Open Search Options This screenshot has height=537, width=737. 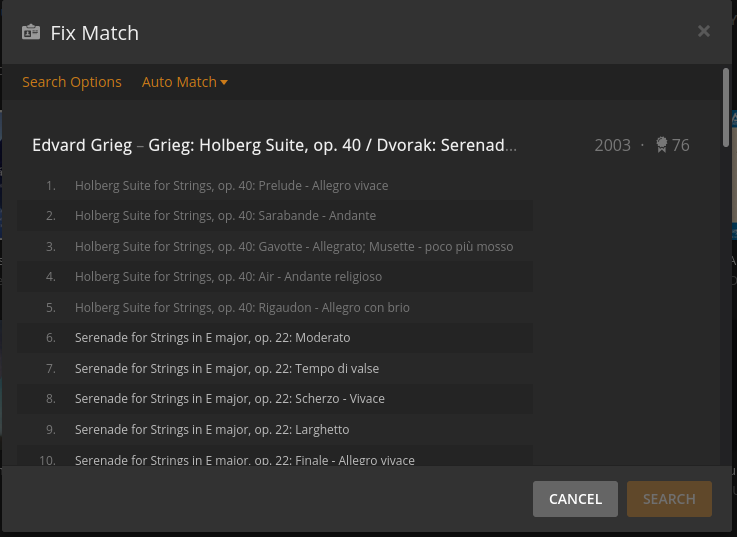[72, 82]
